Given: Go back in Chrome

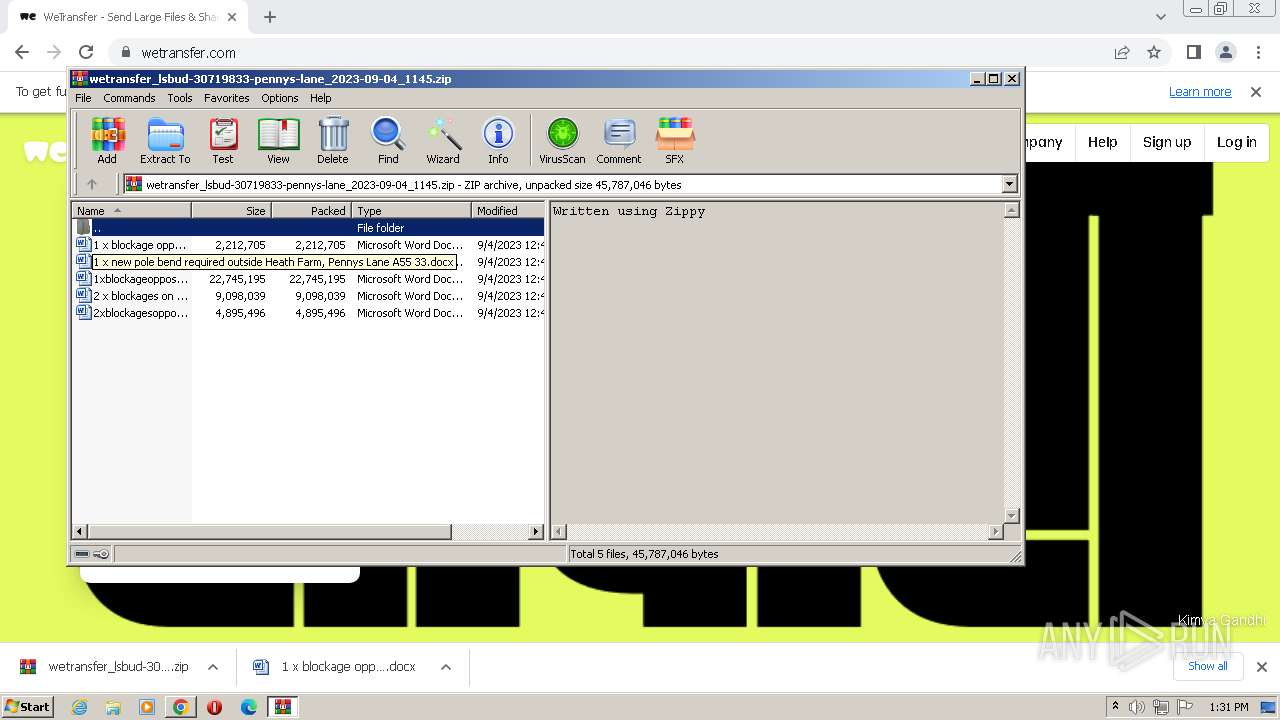Looking at the screenshot, I should pyautogui.click(x=22, y=52).
